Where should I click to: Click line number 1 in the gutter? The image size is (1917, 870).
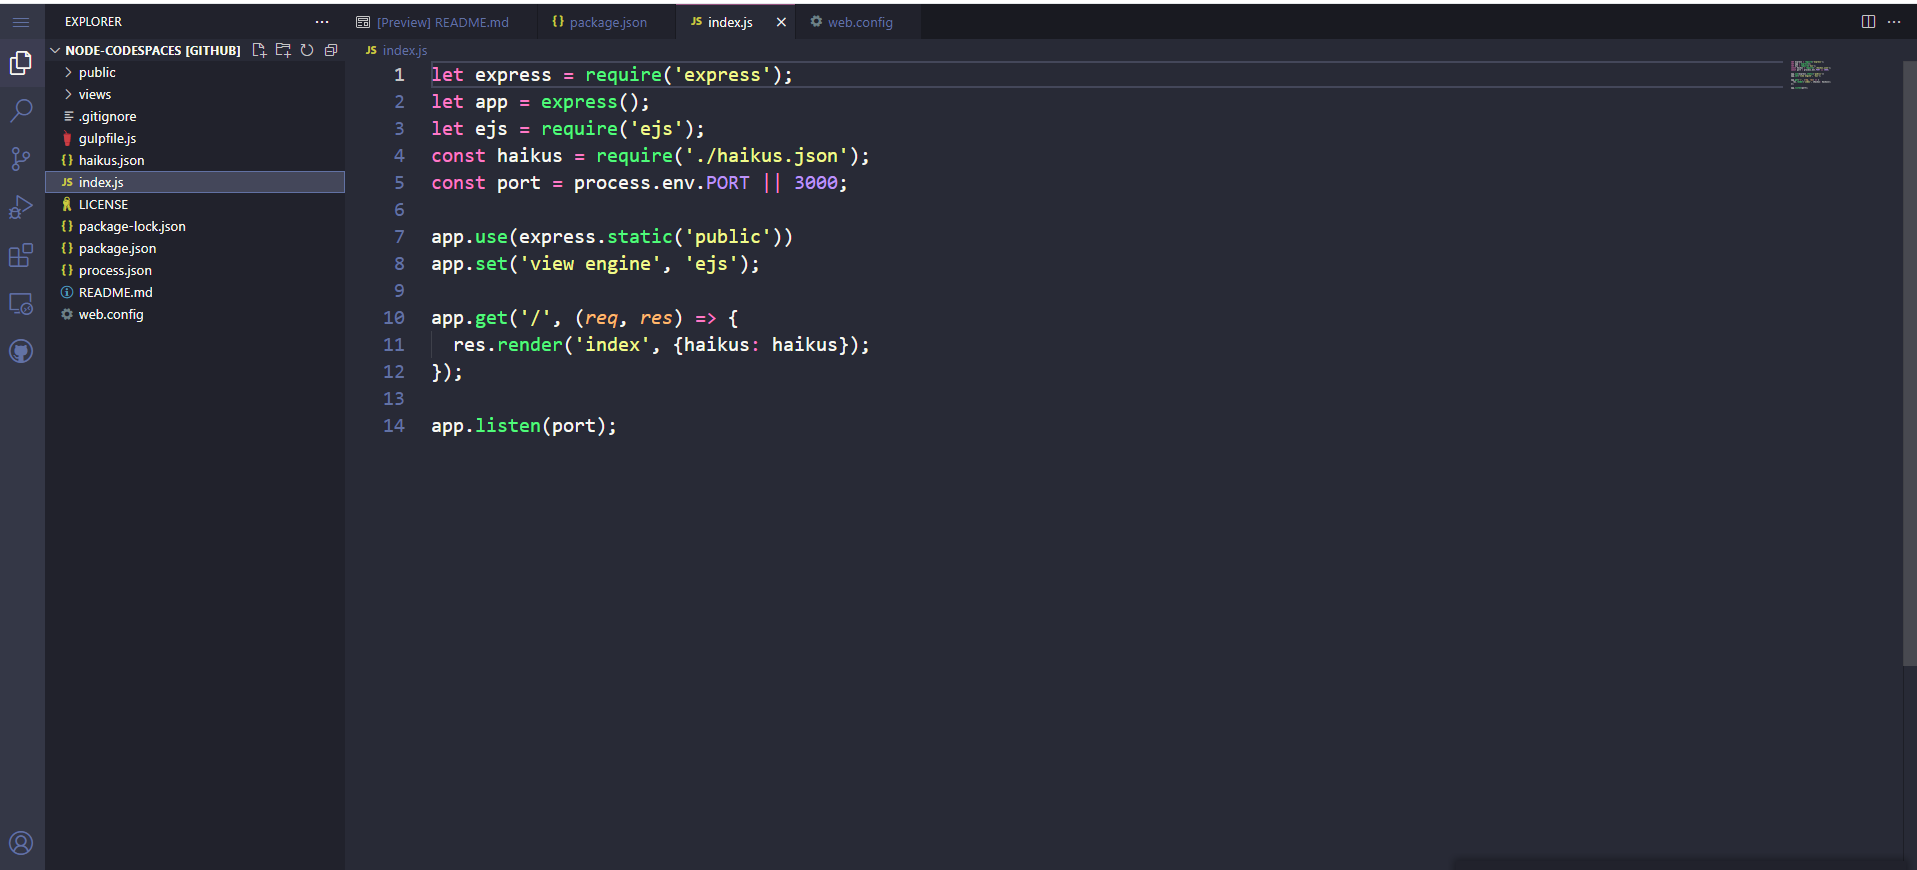click(x=399, y=75)
